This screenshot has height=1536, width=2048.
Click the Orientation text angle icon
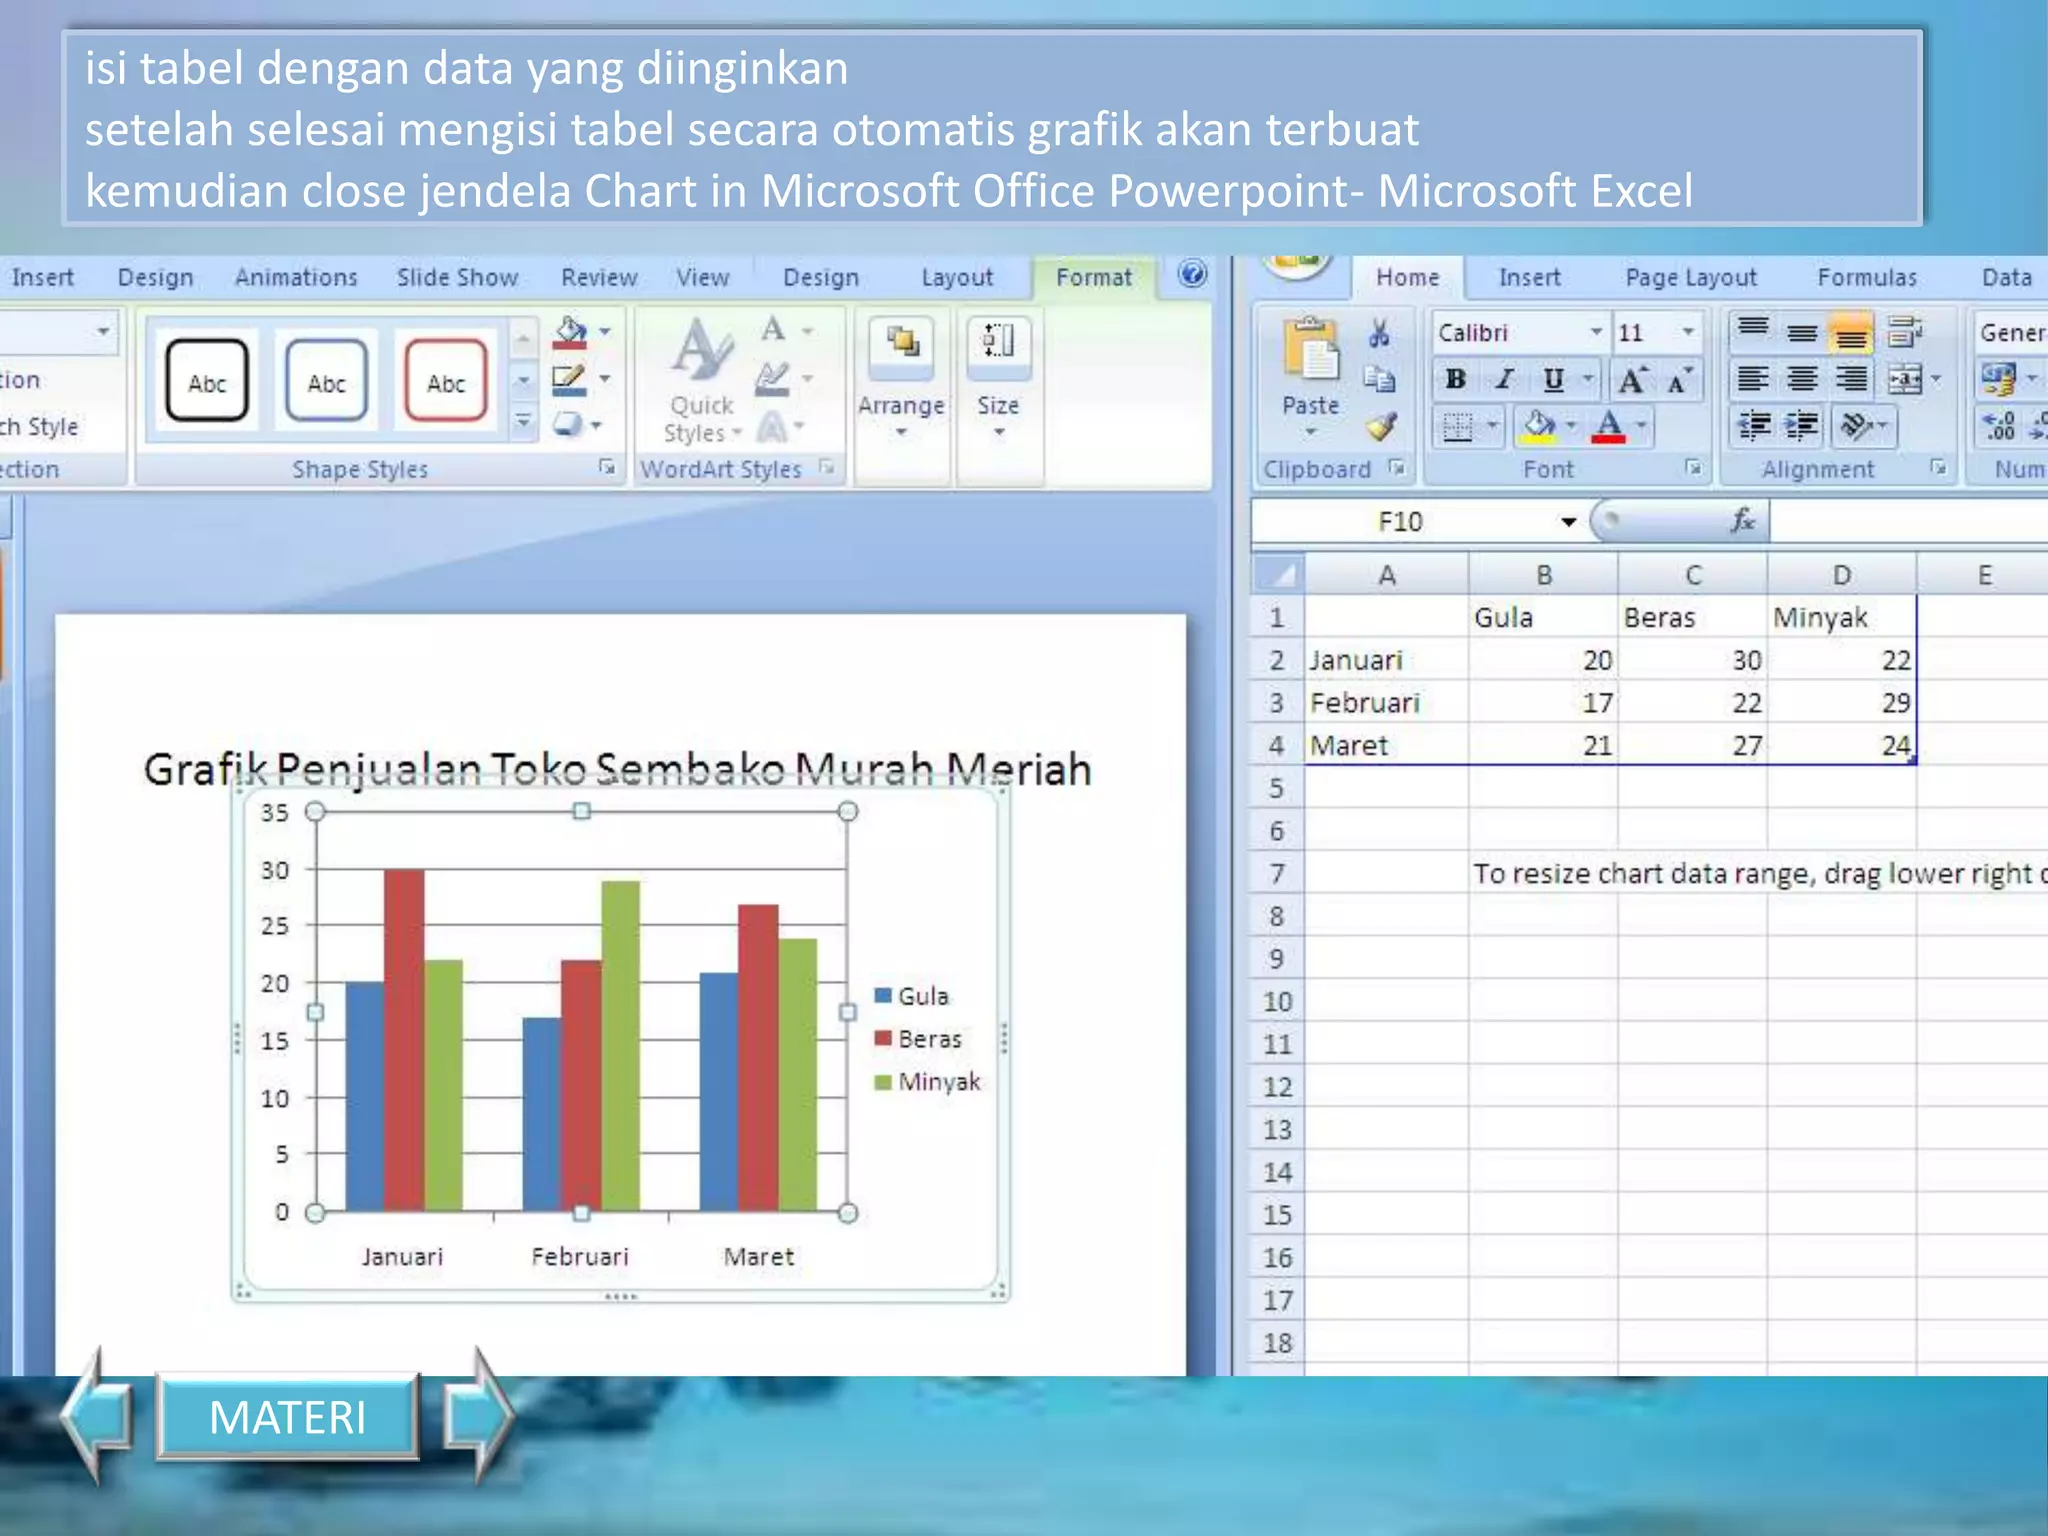(x=1857, y=427)
